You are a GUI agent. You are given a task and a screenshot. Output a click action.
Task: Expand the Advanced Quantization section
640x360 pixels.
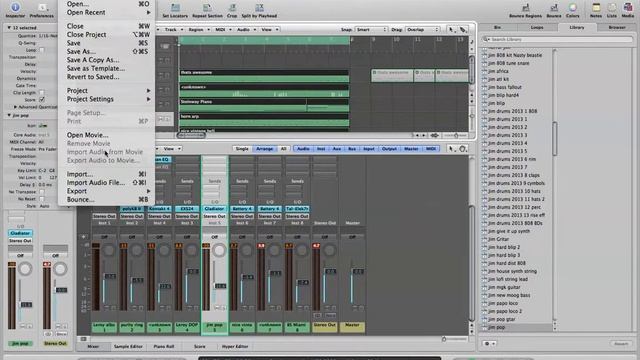coord(16,107)
